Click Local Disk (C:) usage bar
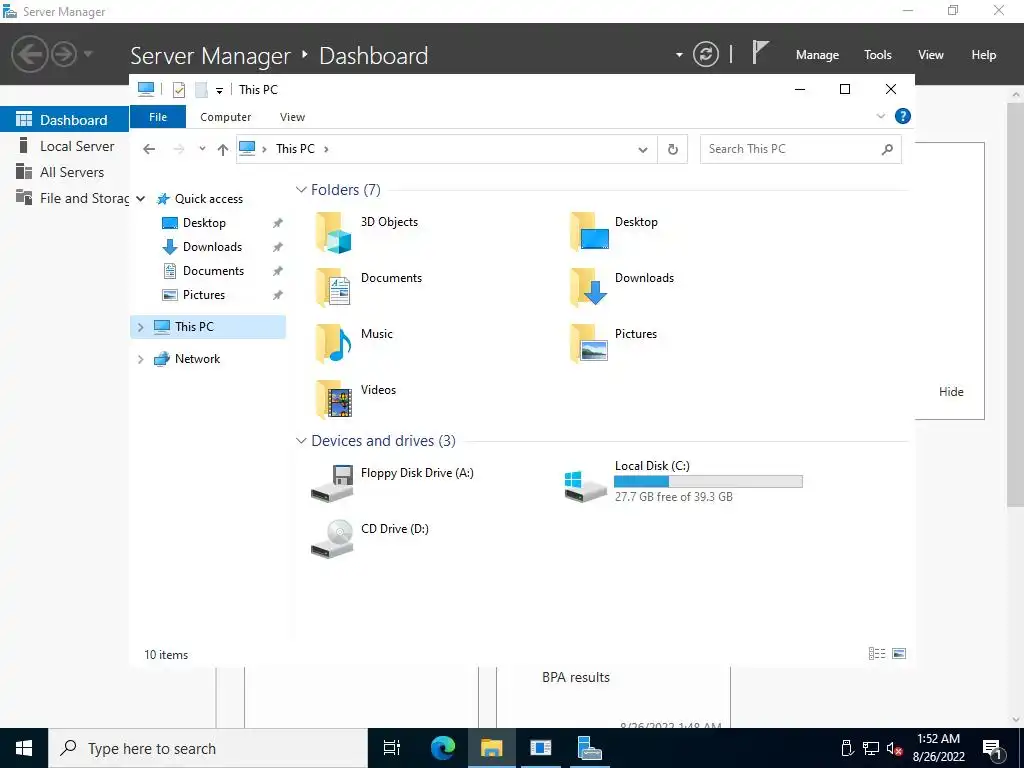The image size is (1024, 768). (708, 482)
